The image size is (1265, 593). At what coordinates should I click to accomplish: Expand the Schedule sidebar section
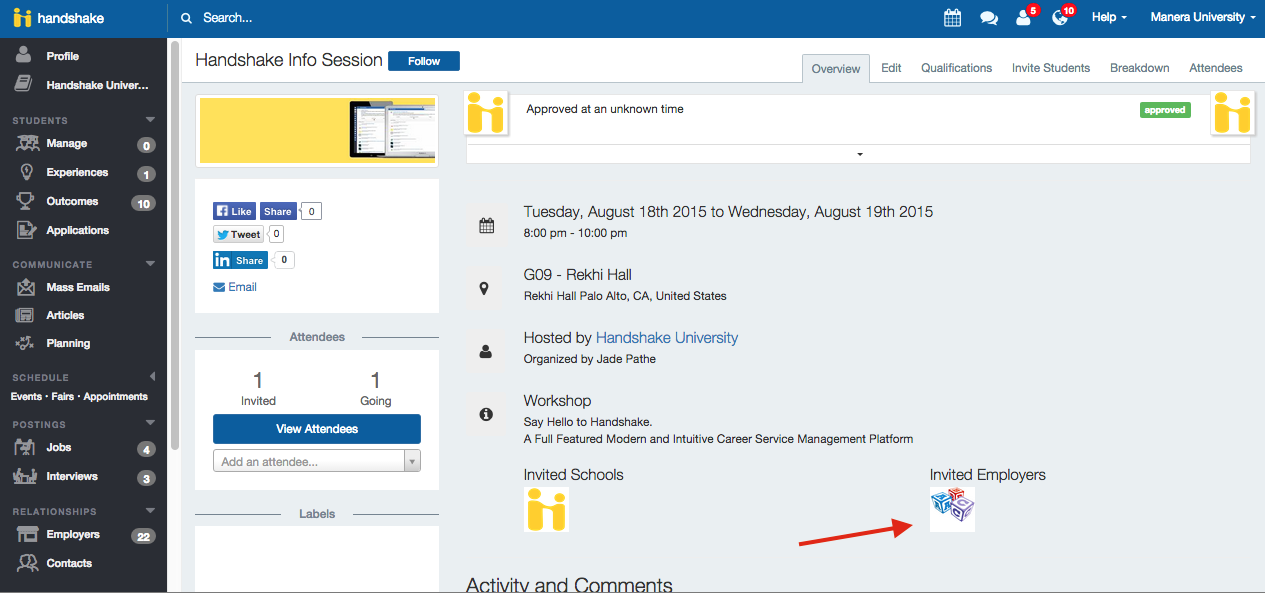(x=152, y=377)
